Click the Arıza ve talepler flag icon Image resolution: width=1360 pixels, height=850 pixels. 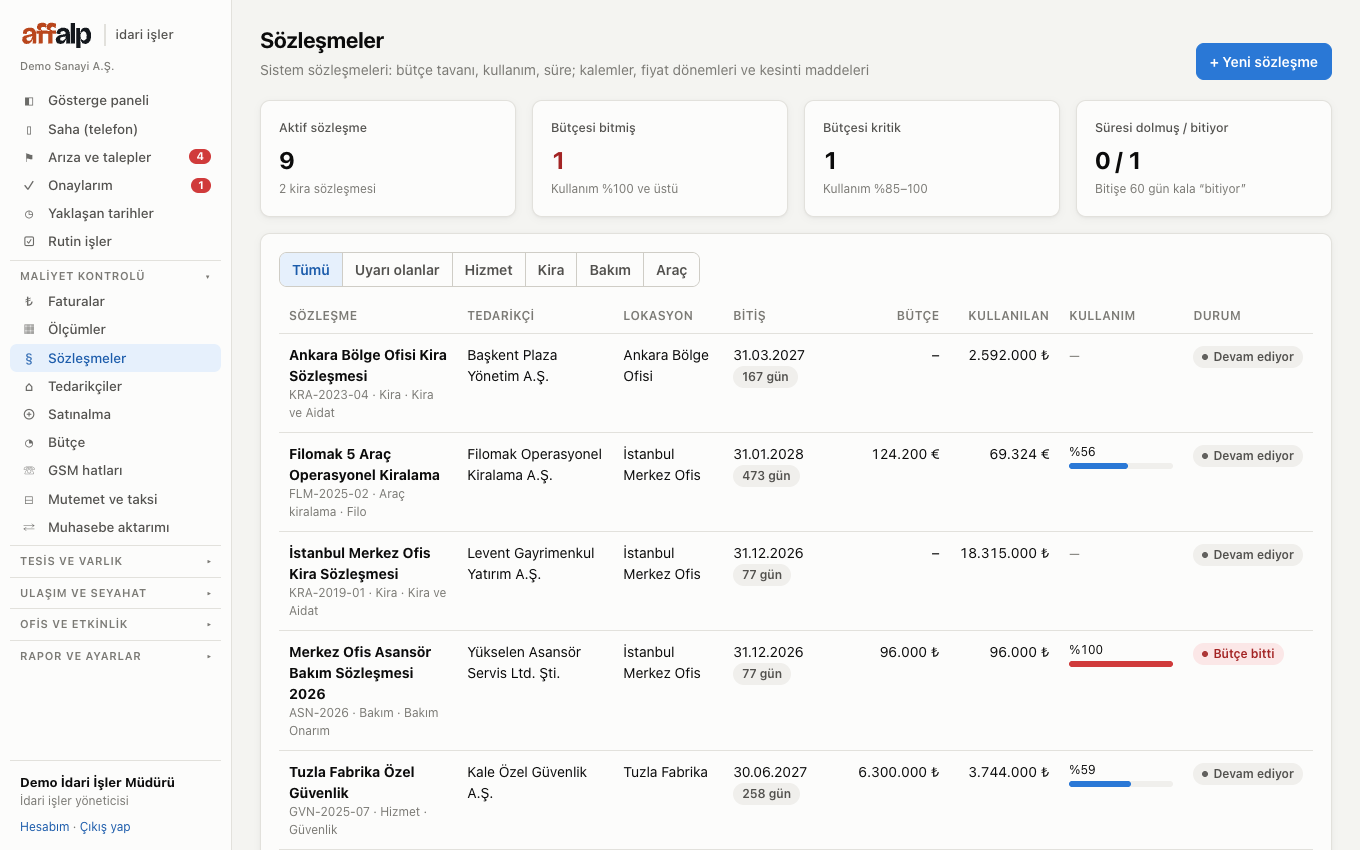29,157
